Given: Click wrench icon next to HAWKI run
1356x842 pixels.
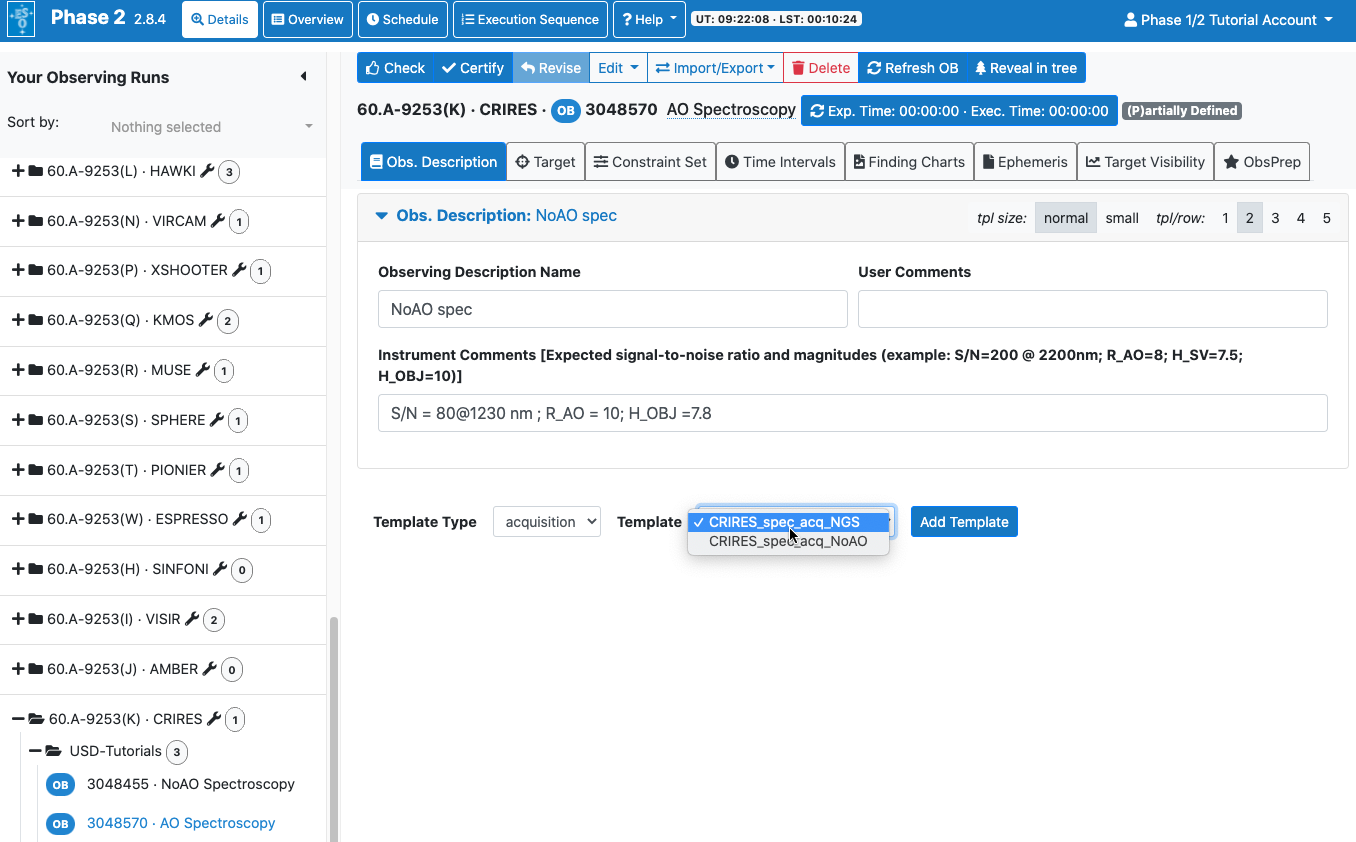Looking at the screenshot, I should (207, 171).
